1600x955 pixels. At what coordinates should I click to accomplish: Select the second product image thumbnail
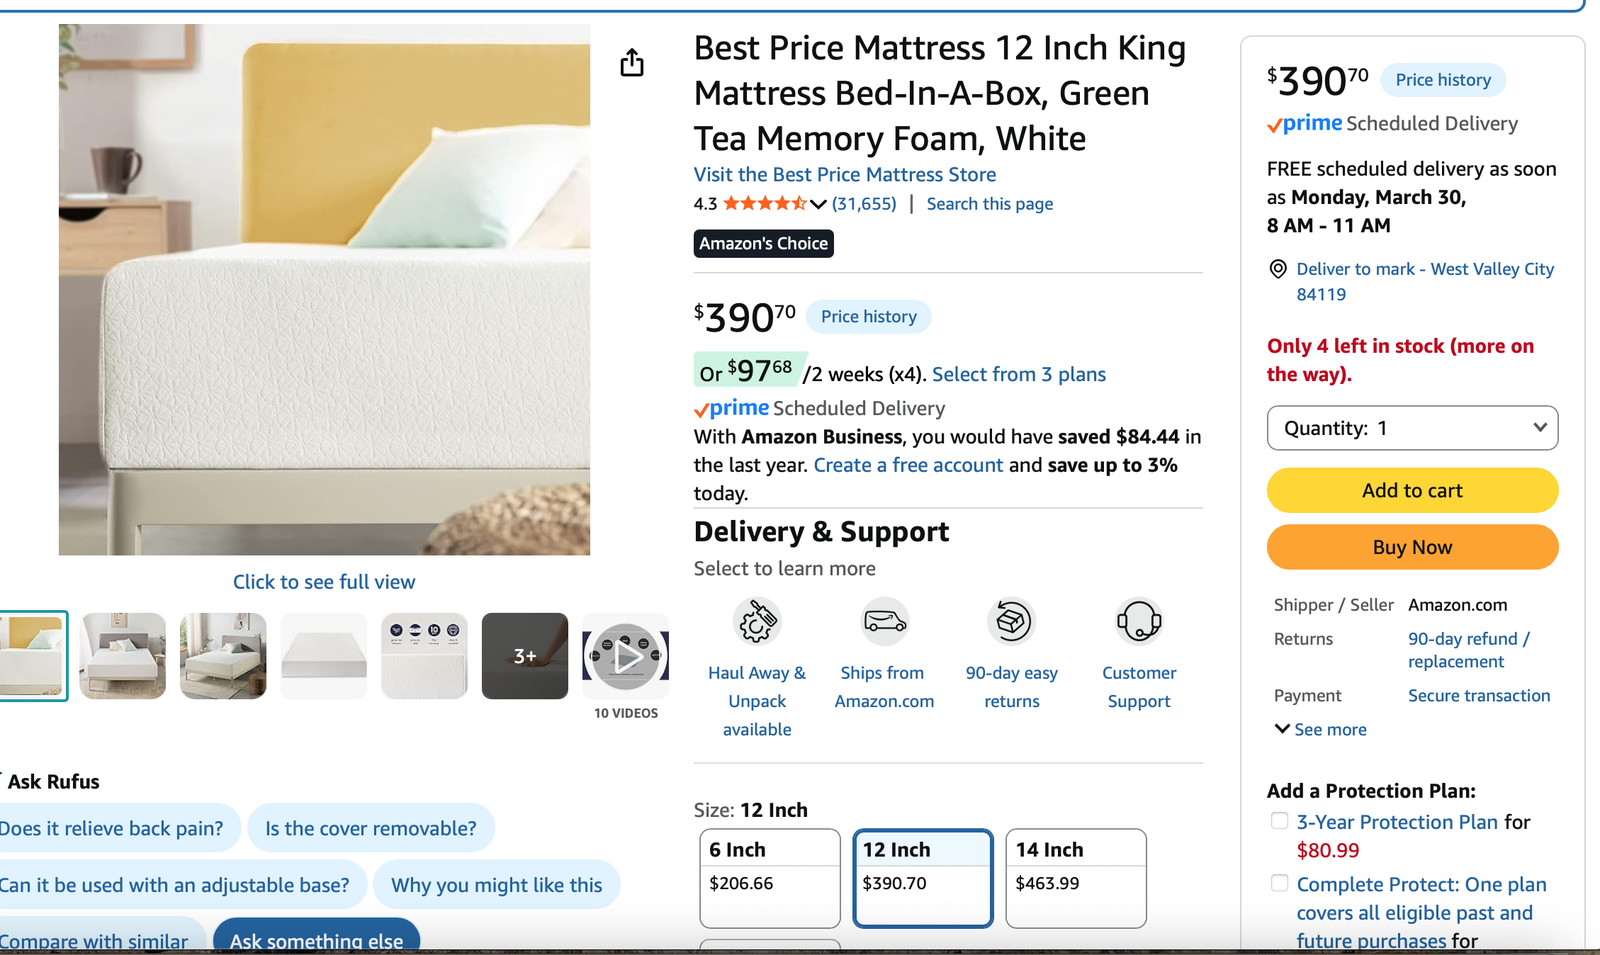(x=122, y=656)
